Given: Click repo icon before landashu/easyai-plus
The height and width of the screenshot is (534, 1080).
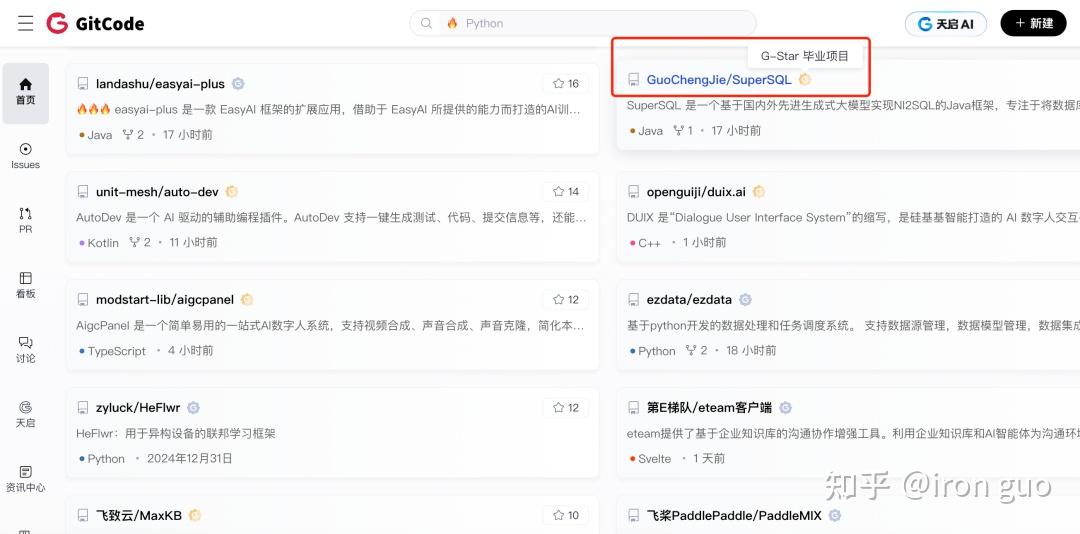Looking at the screenshot, I should (83, 84).
